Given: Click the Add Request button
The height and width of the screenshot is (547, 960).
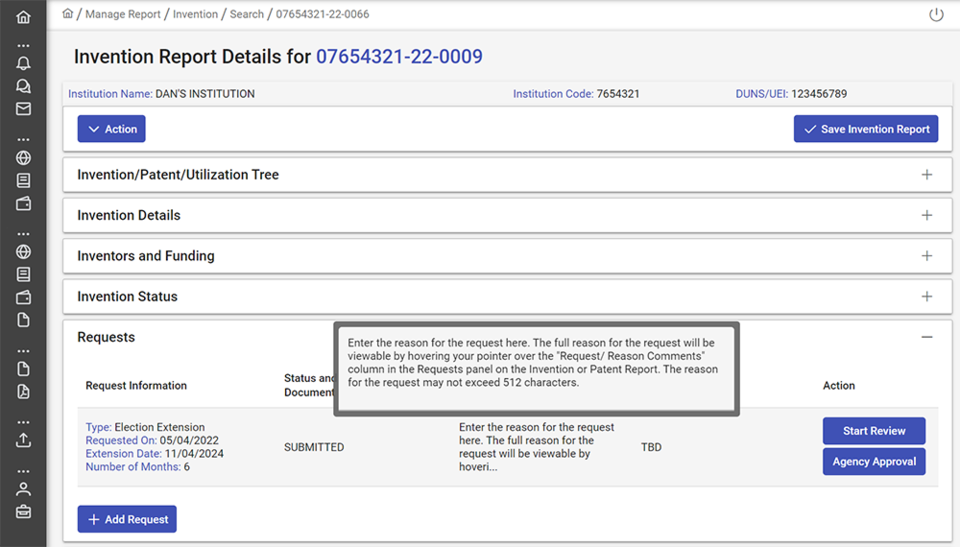Looking at the screenshot, I should 127,520.
